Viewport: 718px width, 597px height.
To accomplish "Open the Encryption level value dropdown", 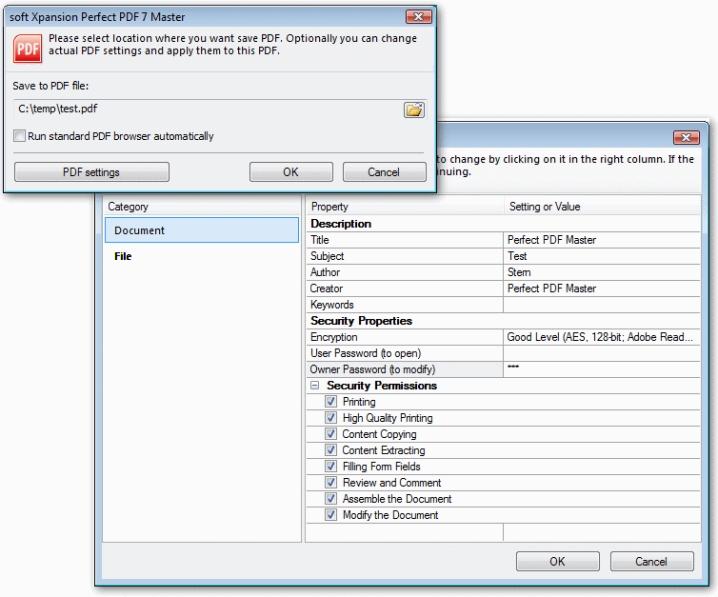I will pos(600,337).
